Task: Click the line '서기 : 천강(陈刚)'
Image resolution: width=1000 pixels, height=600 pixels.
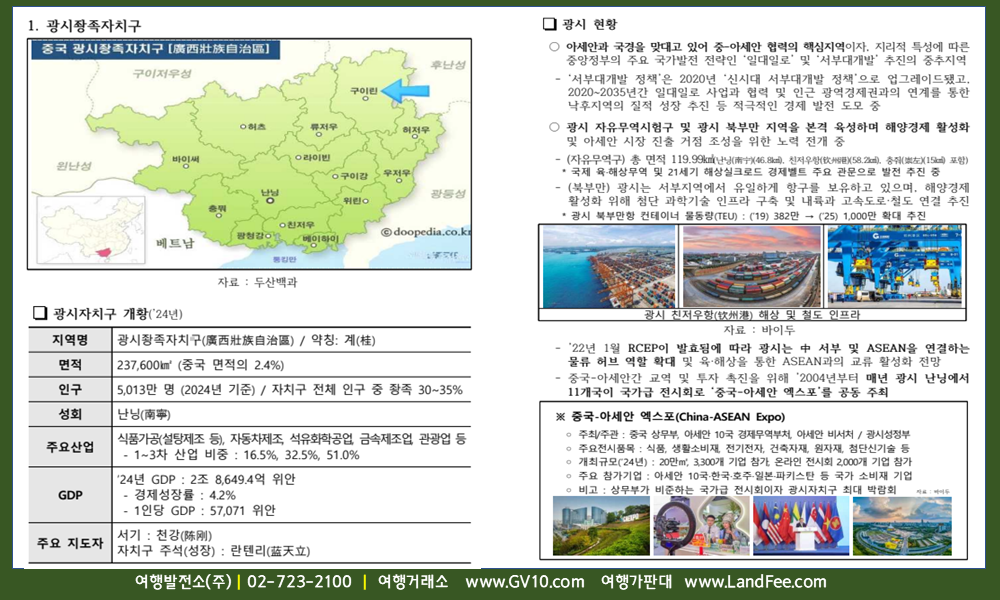Action: pyautogui.click(x=165, y=535)
